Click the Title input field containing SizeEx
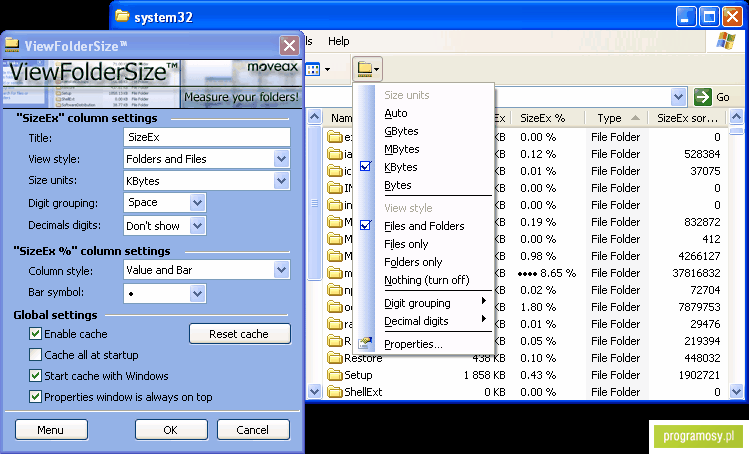Image resolution: width=749 pixels, height=454 pixels. [x=206, y=137]
